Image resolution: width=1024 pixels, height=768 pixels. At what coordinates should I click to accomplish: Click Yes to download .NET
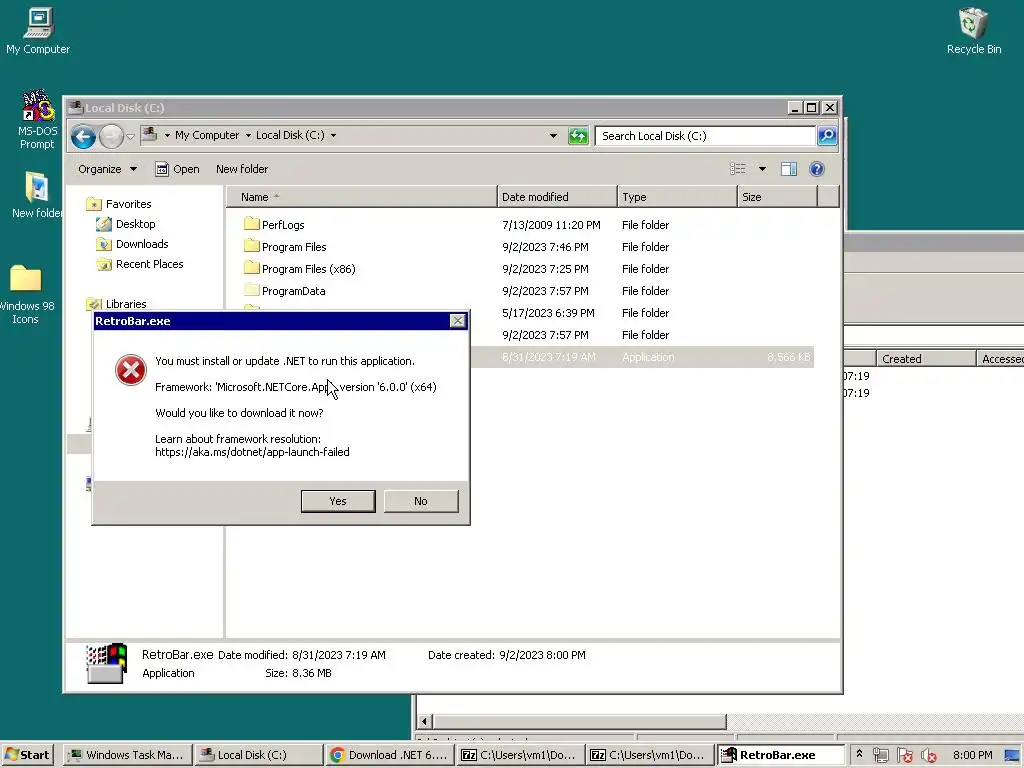tap(338, 501)
